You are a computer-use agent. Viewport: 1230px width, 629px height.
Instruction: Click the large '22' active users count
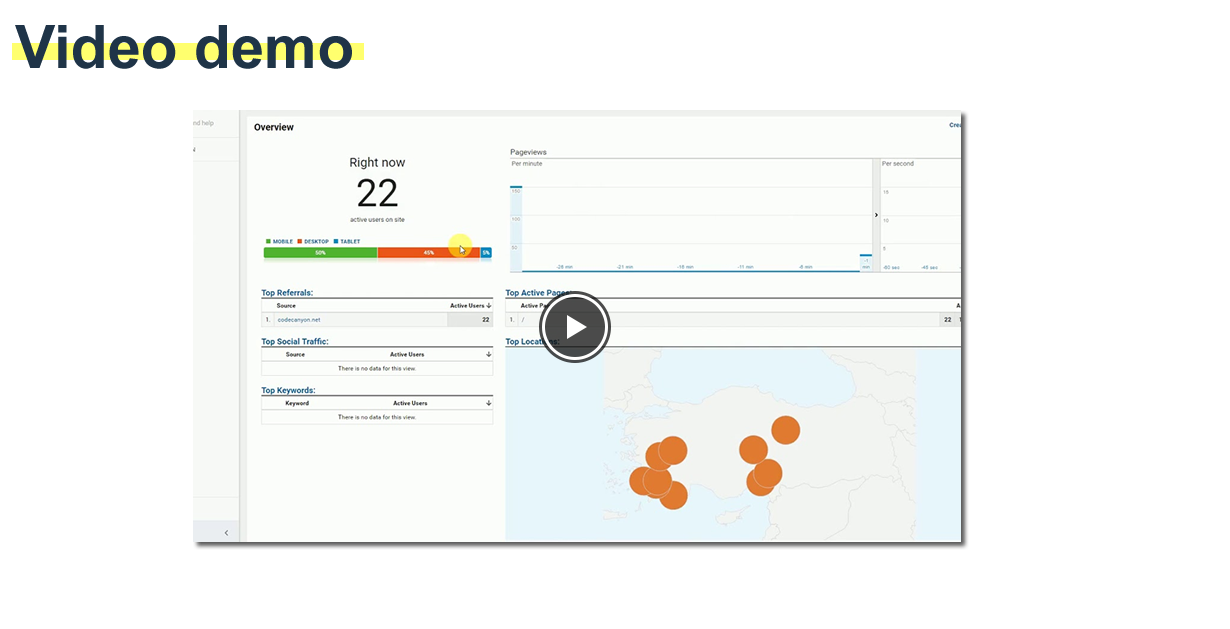pos(377,193)
